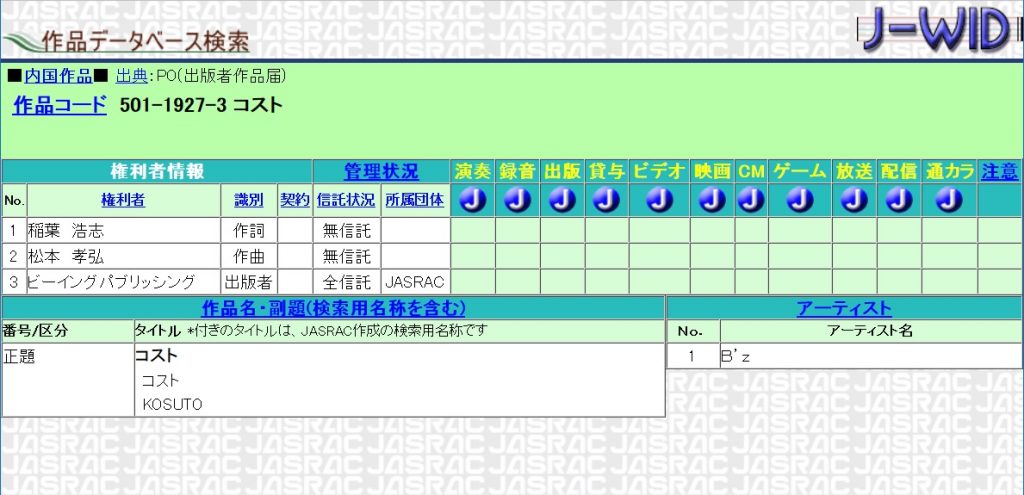The width and height of the screenshot is (1024, 495).
Task: Click the KOSUTO title text
Action: click(x=172, y=405)
